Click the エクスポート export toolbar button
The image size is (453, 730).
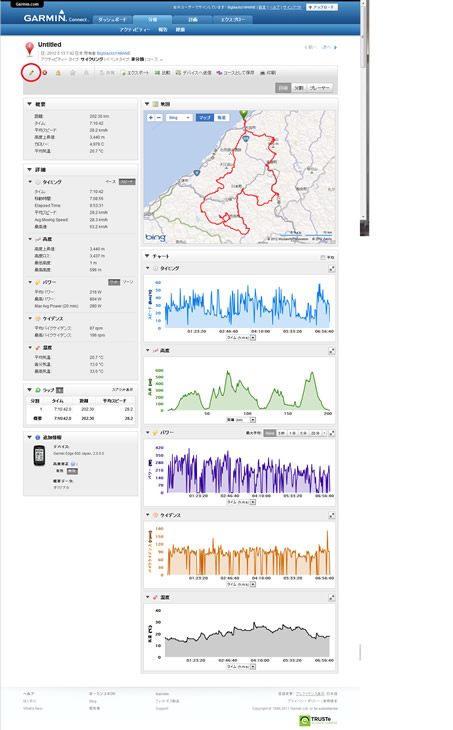coord(135,73)
